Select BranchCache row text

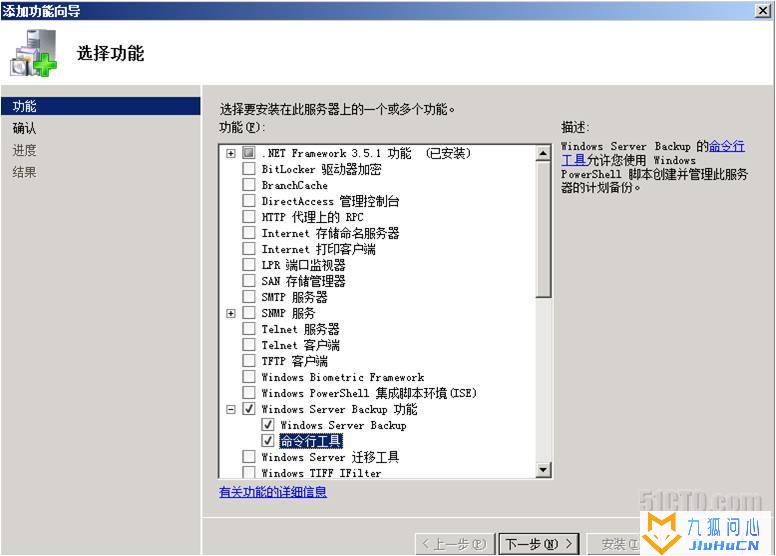point(294,185)
